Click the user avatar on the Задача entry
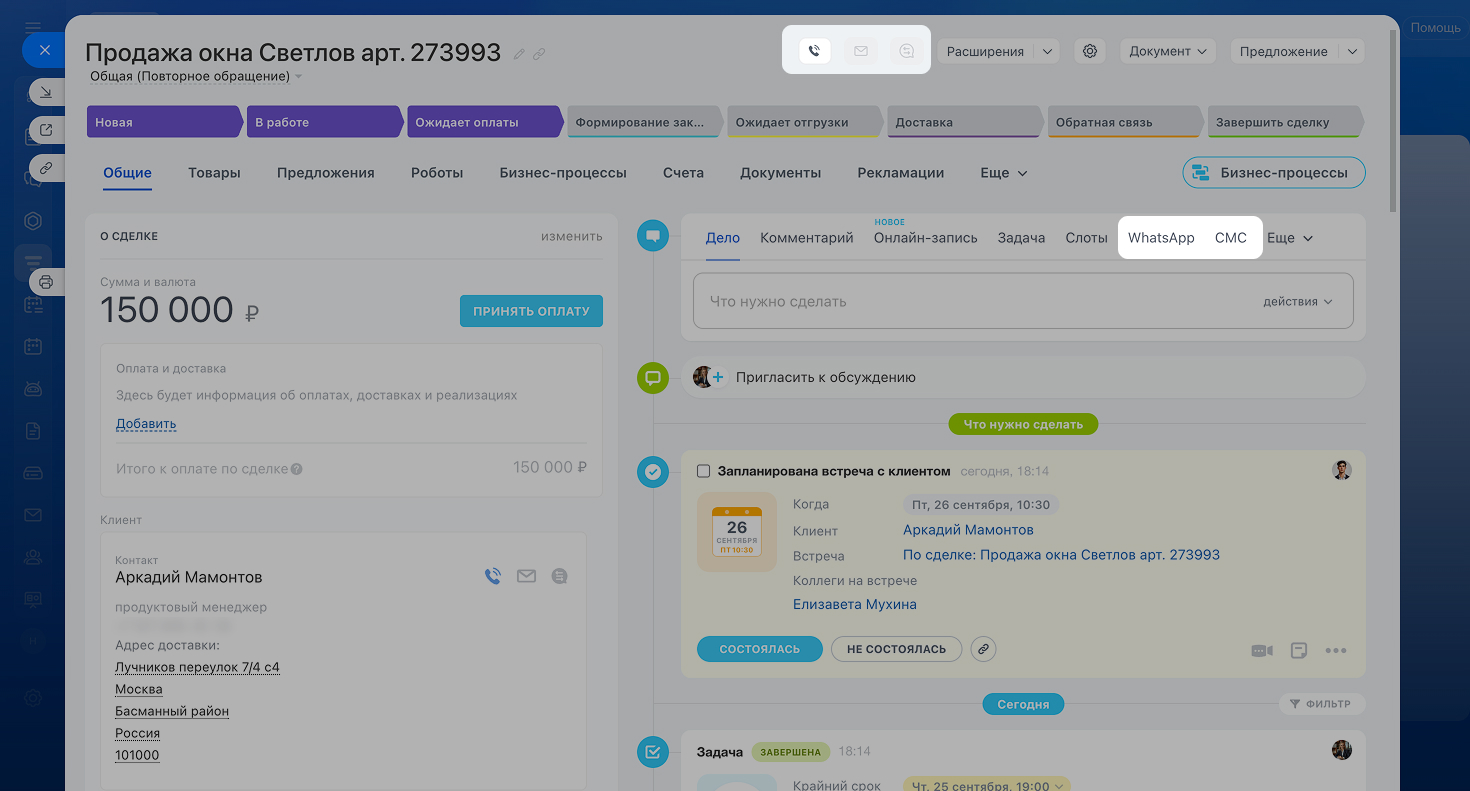 click(x=1342, y=750)
